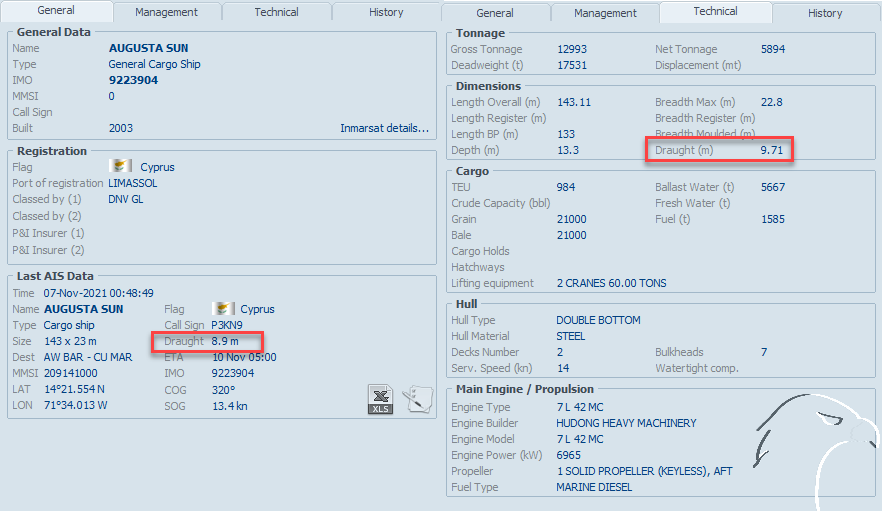Viewport: 882px width, 511px height.
Task: Click deadweight value 17531
Action: pos(572,65)
